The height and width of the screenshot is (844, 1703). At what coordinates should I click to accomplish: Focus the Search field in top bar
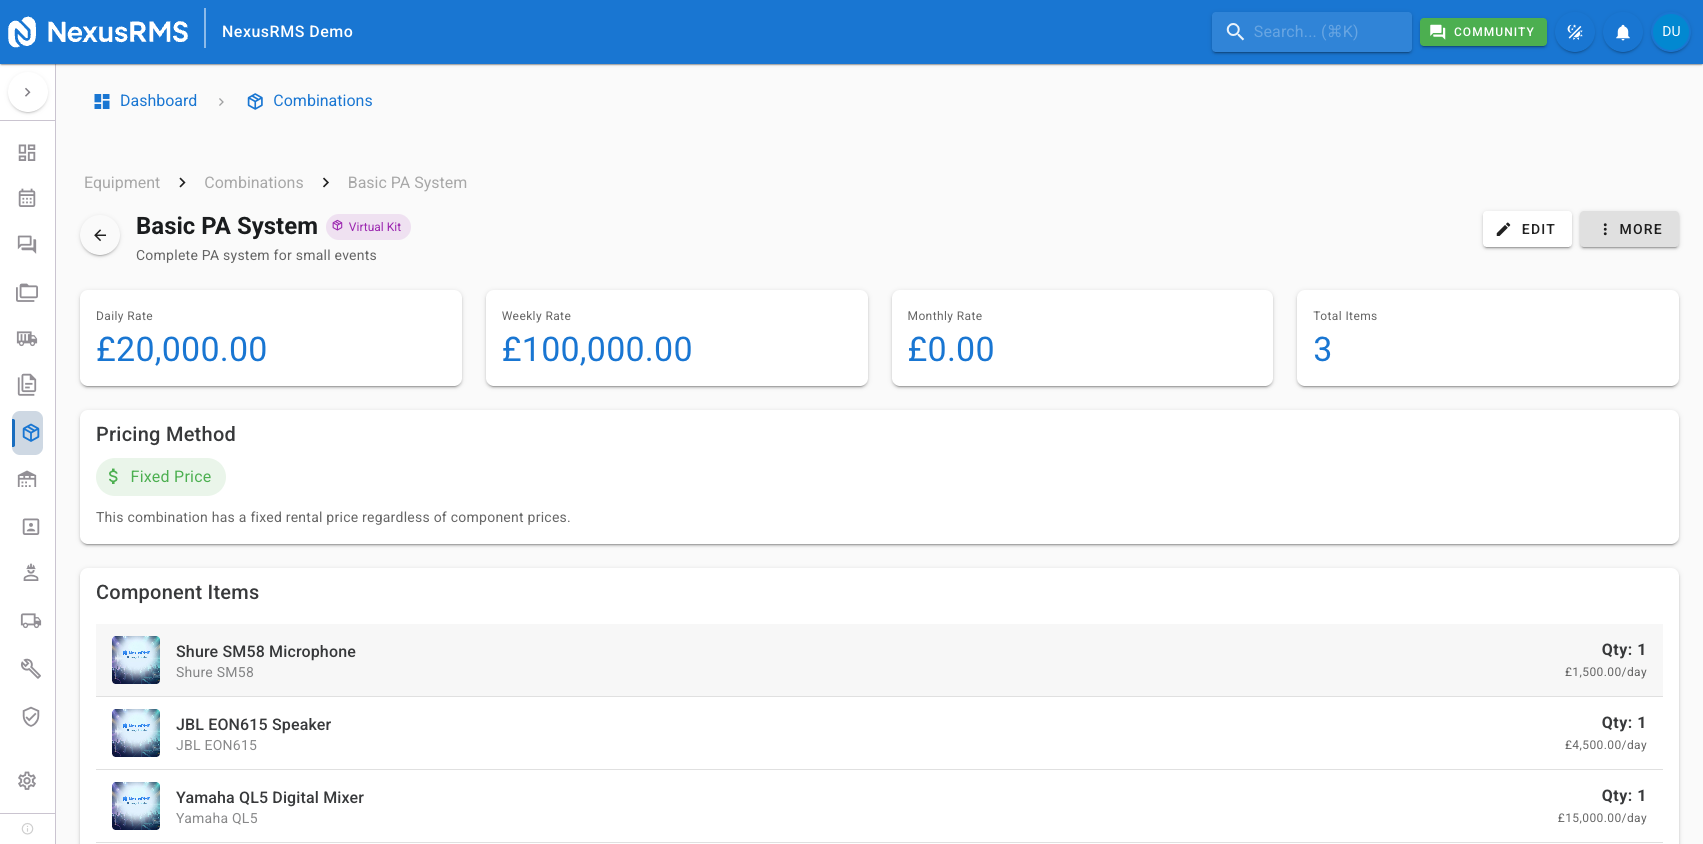[x=1311, y=32]
